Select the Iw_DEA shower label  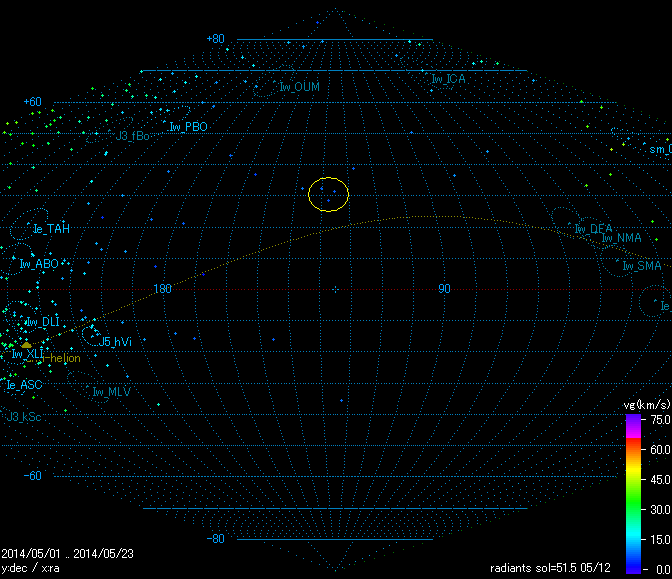point(594,229)
